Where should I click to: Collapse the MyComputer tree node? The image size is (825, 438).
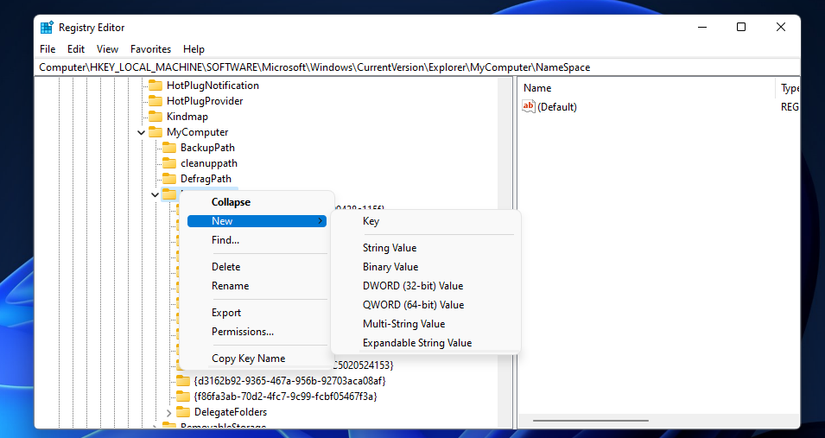[141, 132]
